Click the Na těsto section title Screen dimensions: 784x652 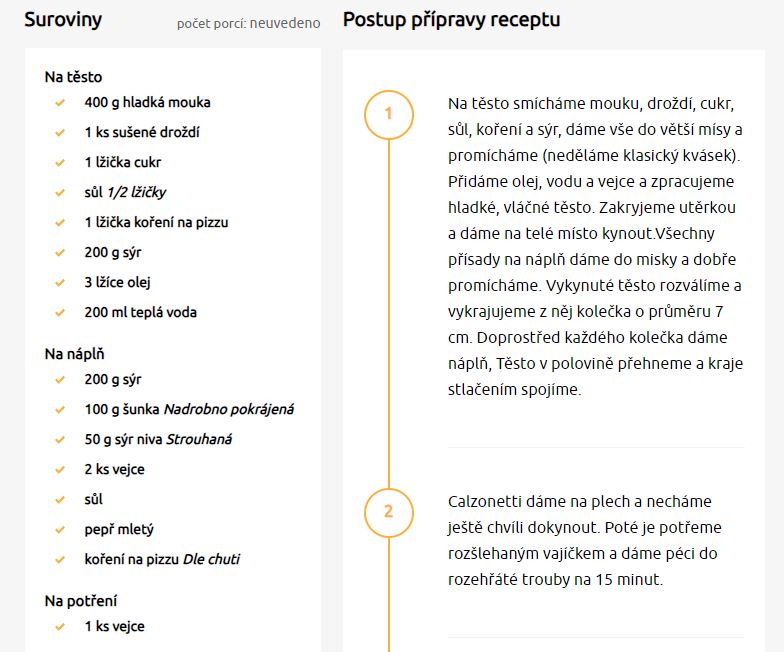(x=73, y=77)
